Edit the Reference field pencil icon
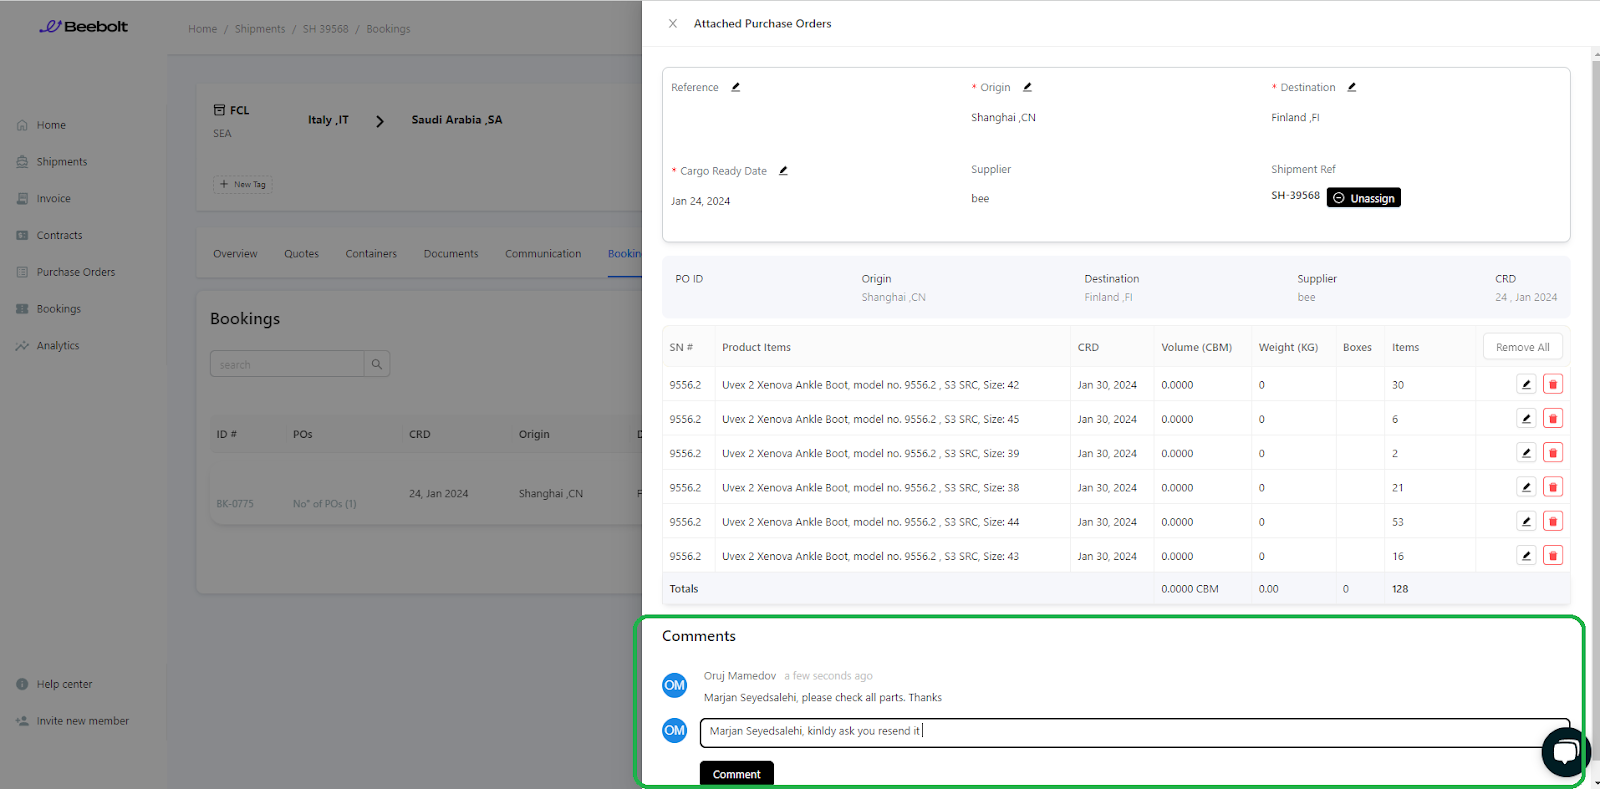The height and width of the screenshot is (789, 1600). point(736,87)
